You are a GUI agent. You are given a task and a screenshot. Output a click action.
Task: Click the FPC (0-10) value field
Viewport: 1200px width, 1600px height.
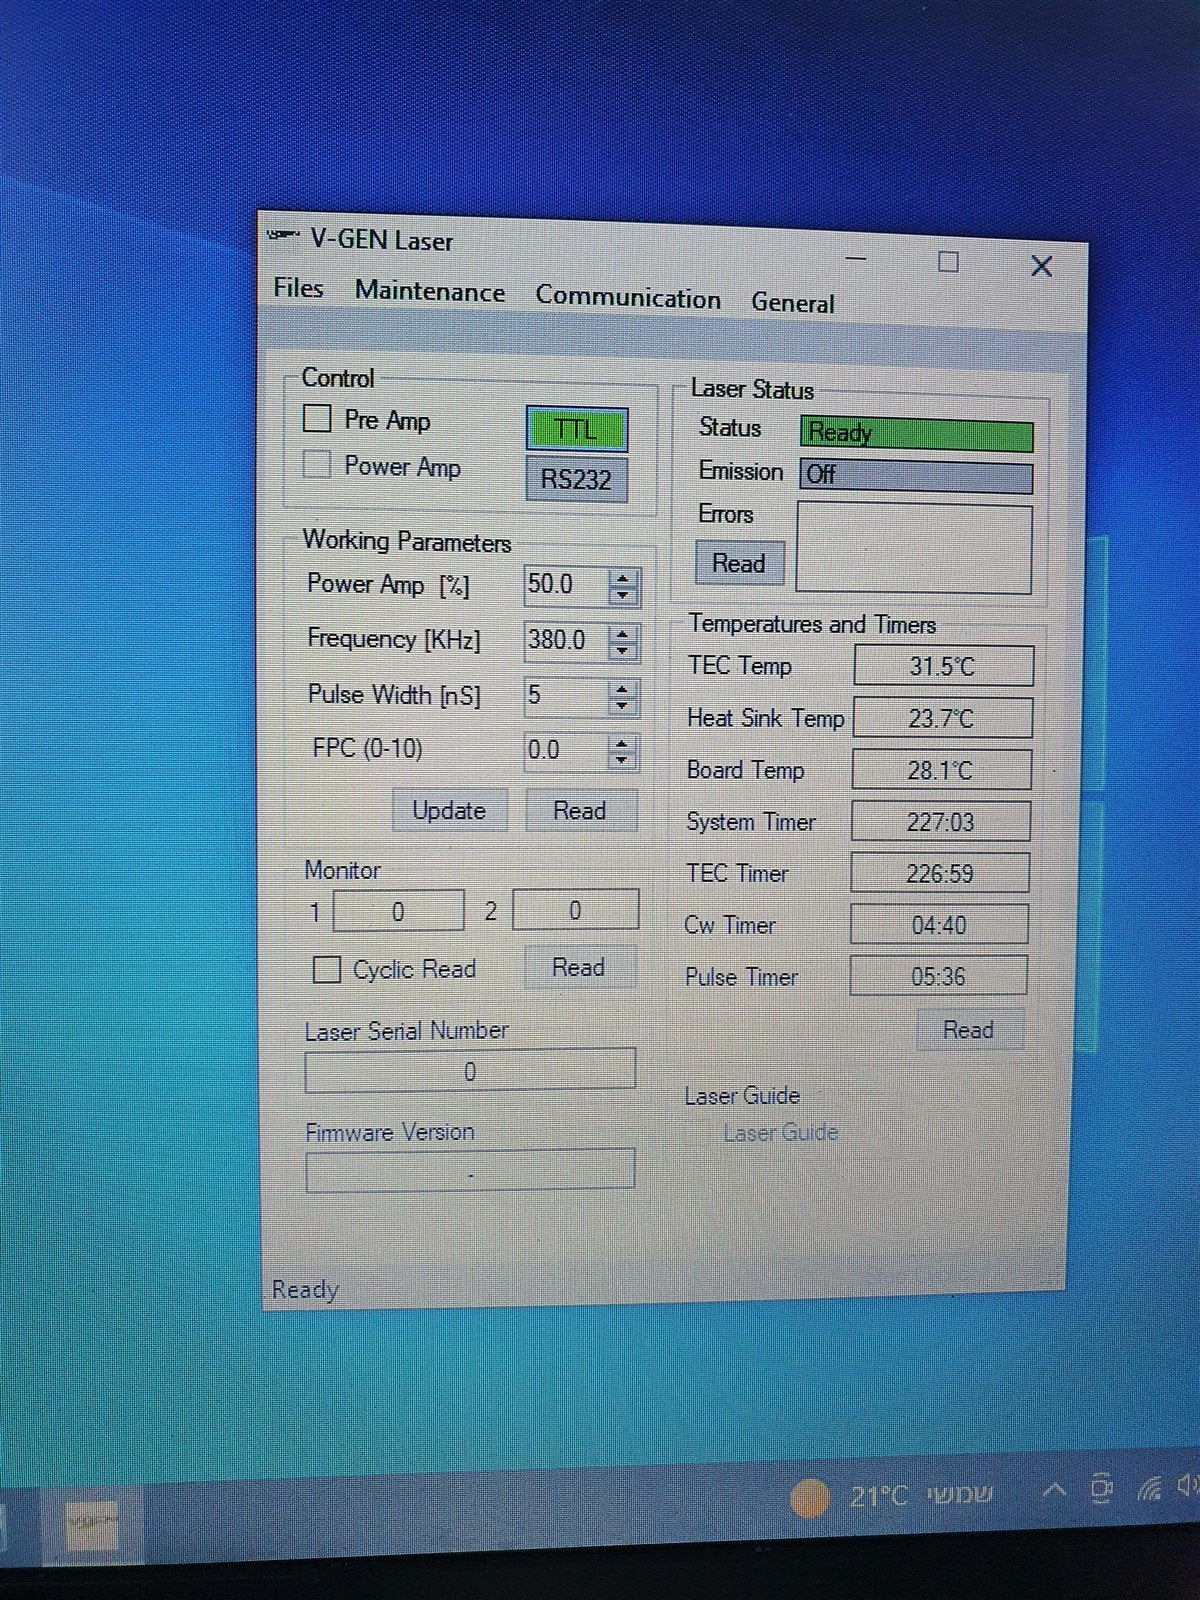pos(565,750)
